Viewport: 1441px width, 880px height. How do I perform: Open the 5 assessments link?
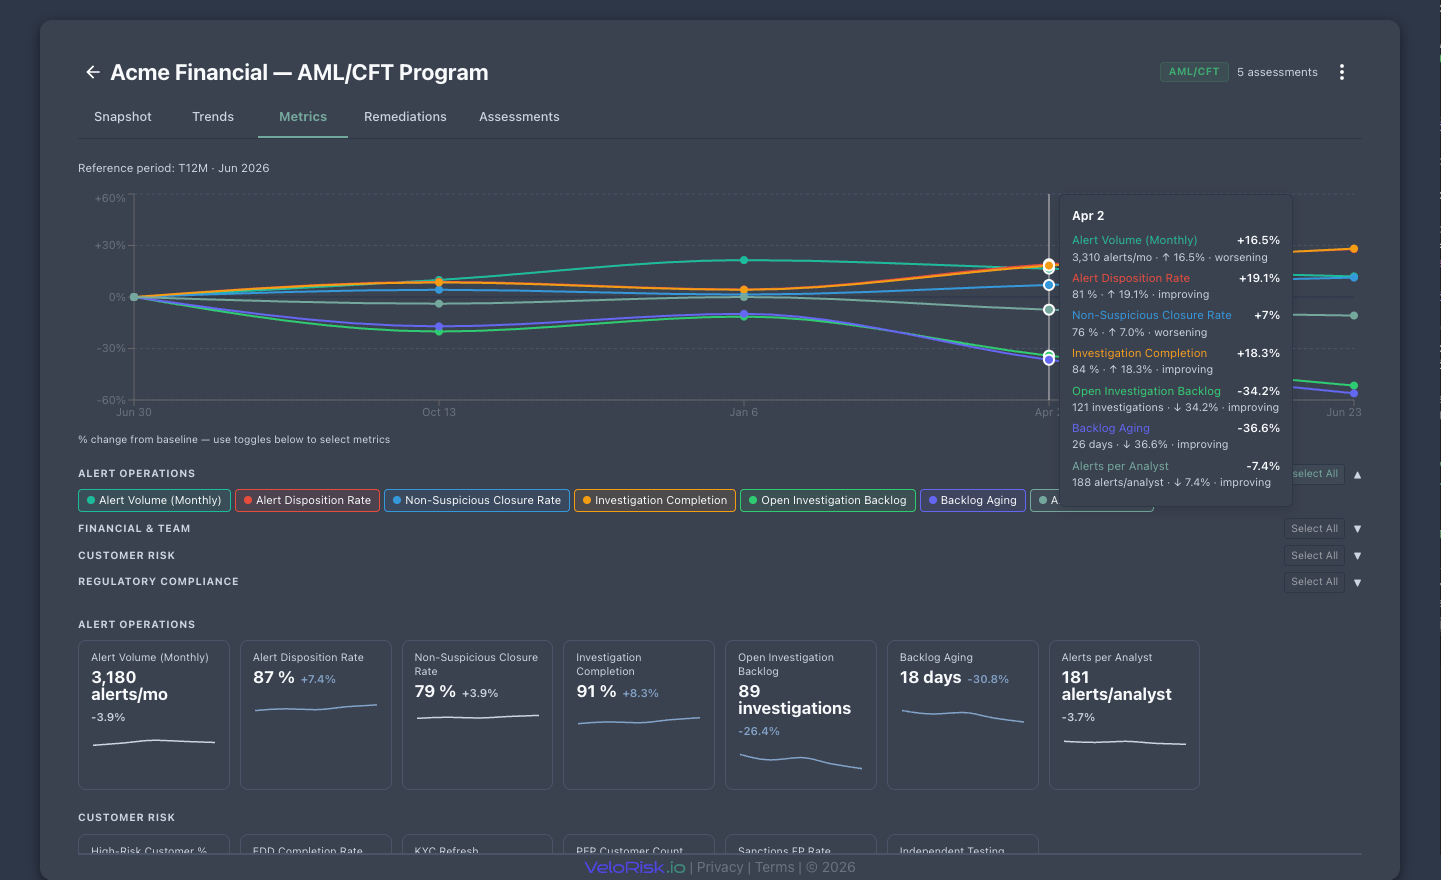click(x=1277, y=72)
